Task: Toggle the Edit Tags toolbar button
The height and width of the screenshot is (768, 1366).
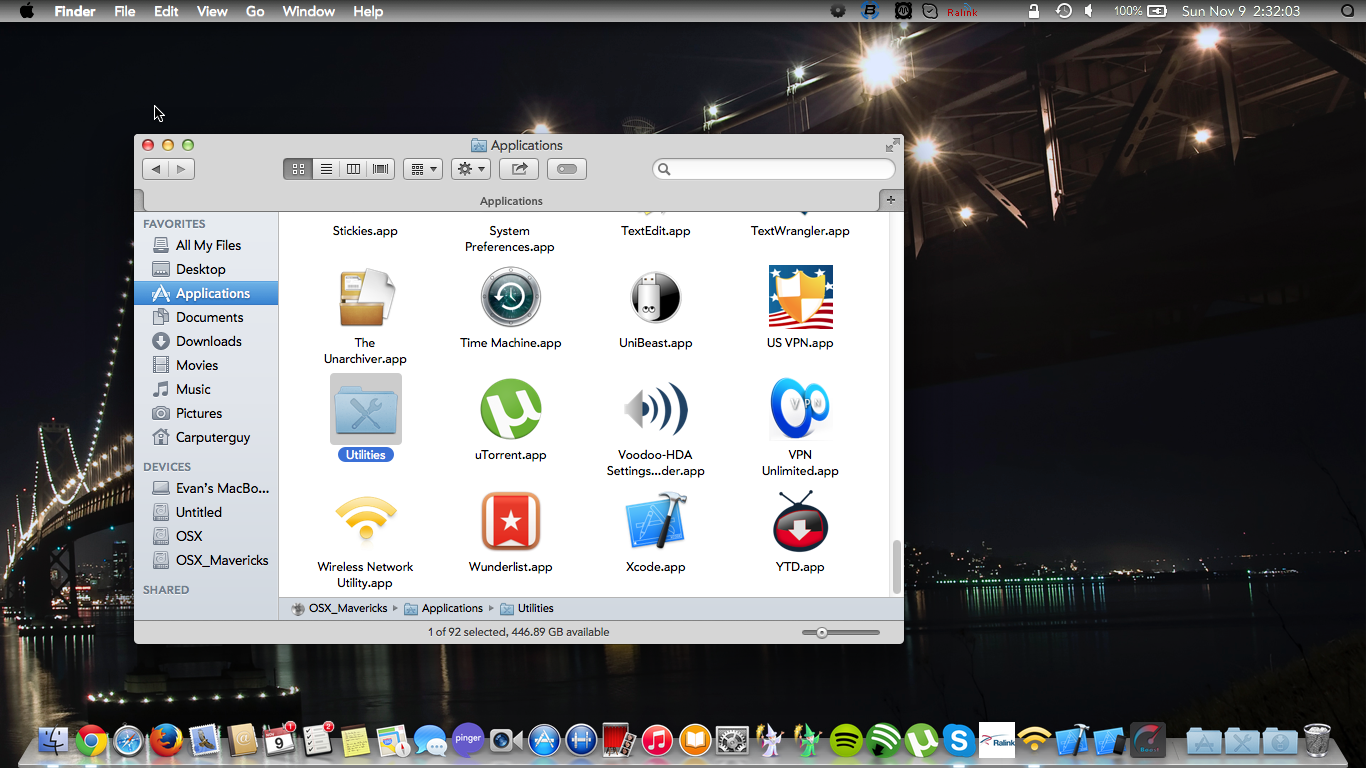Action: pos(567,169)
